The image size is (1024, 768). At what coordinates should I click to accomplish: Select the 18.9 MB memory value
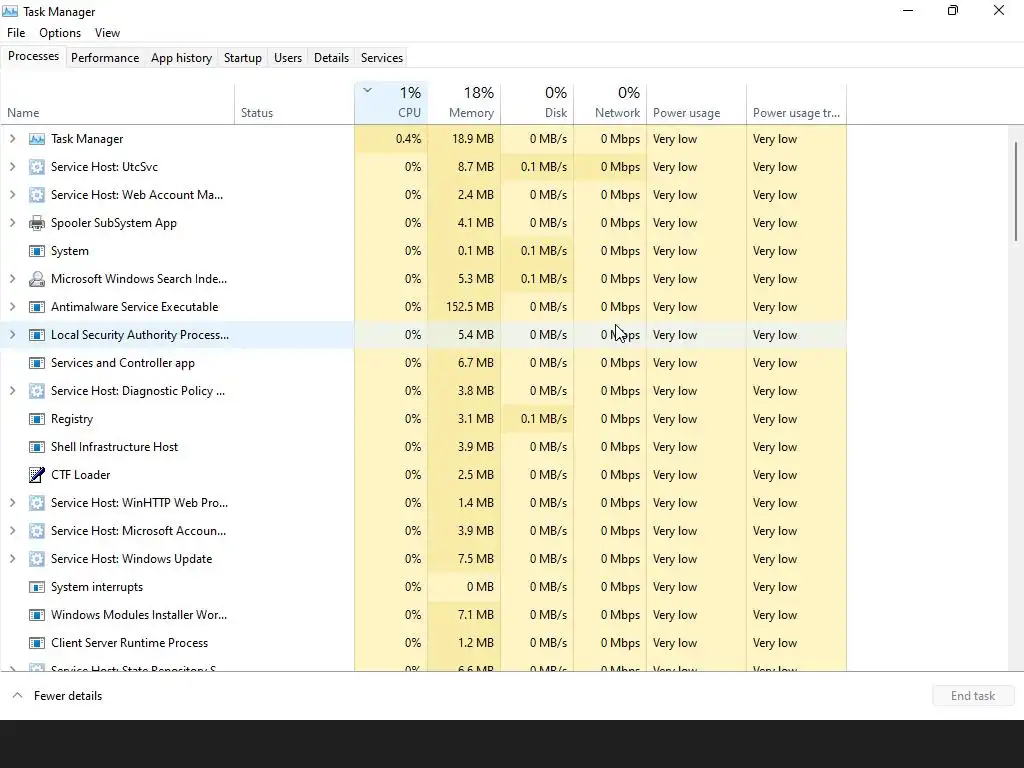click(x=473, y=139)
